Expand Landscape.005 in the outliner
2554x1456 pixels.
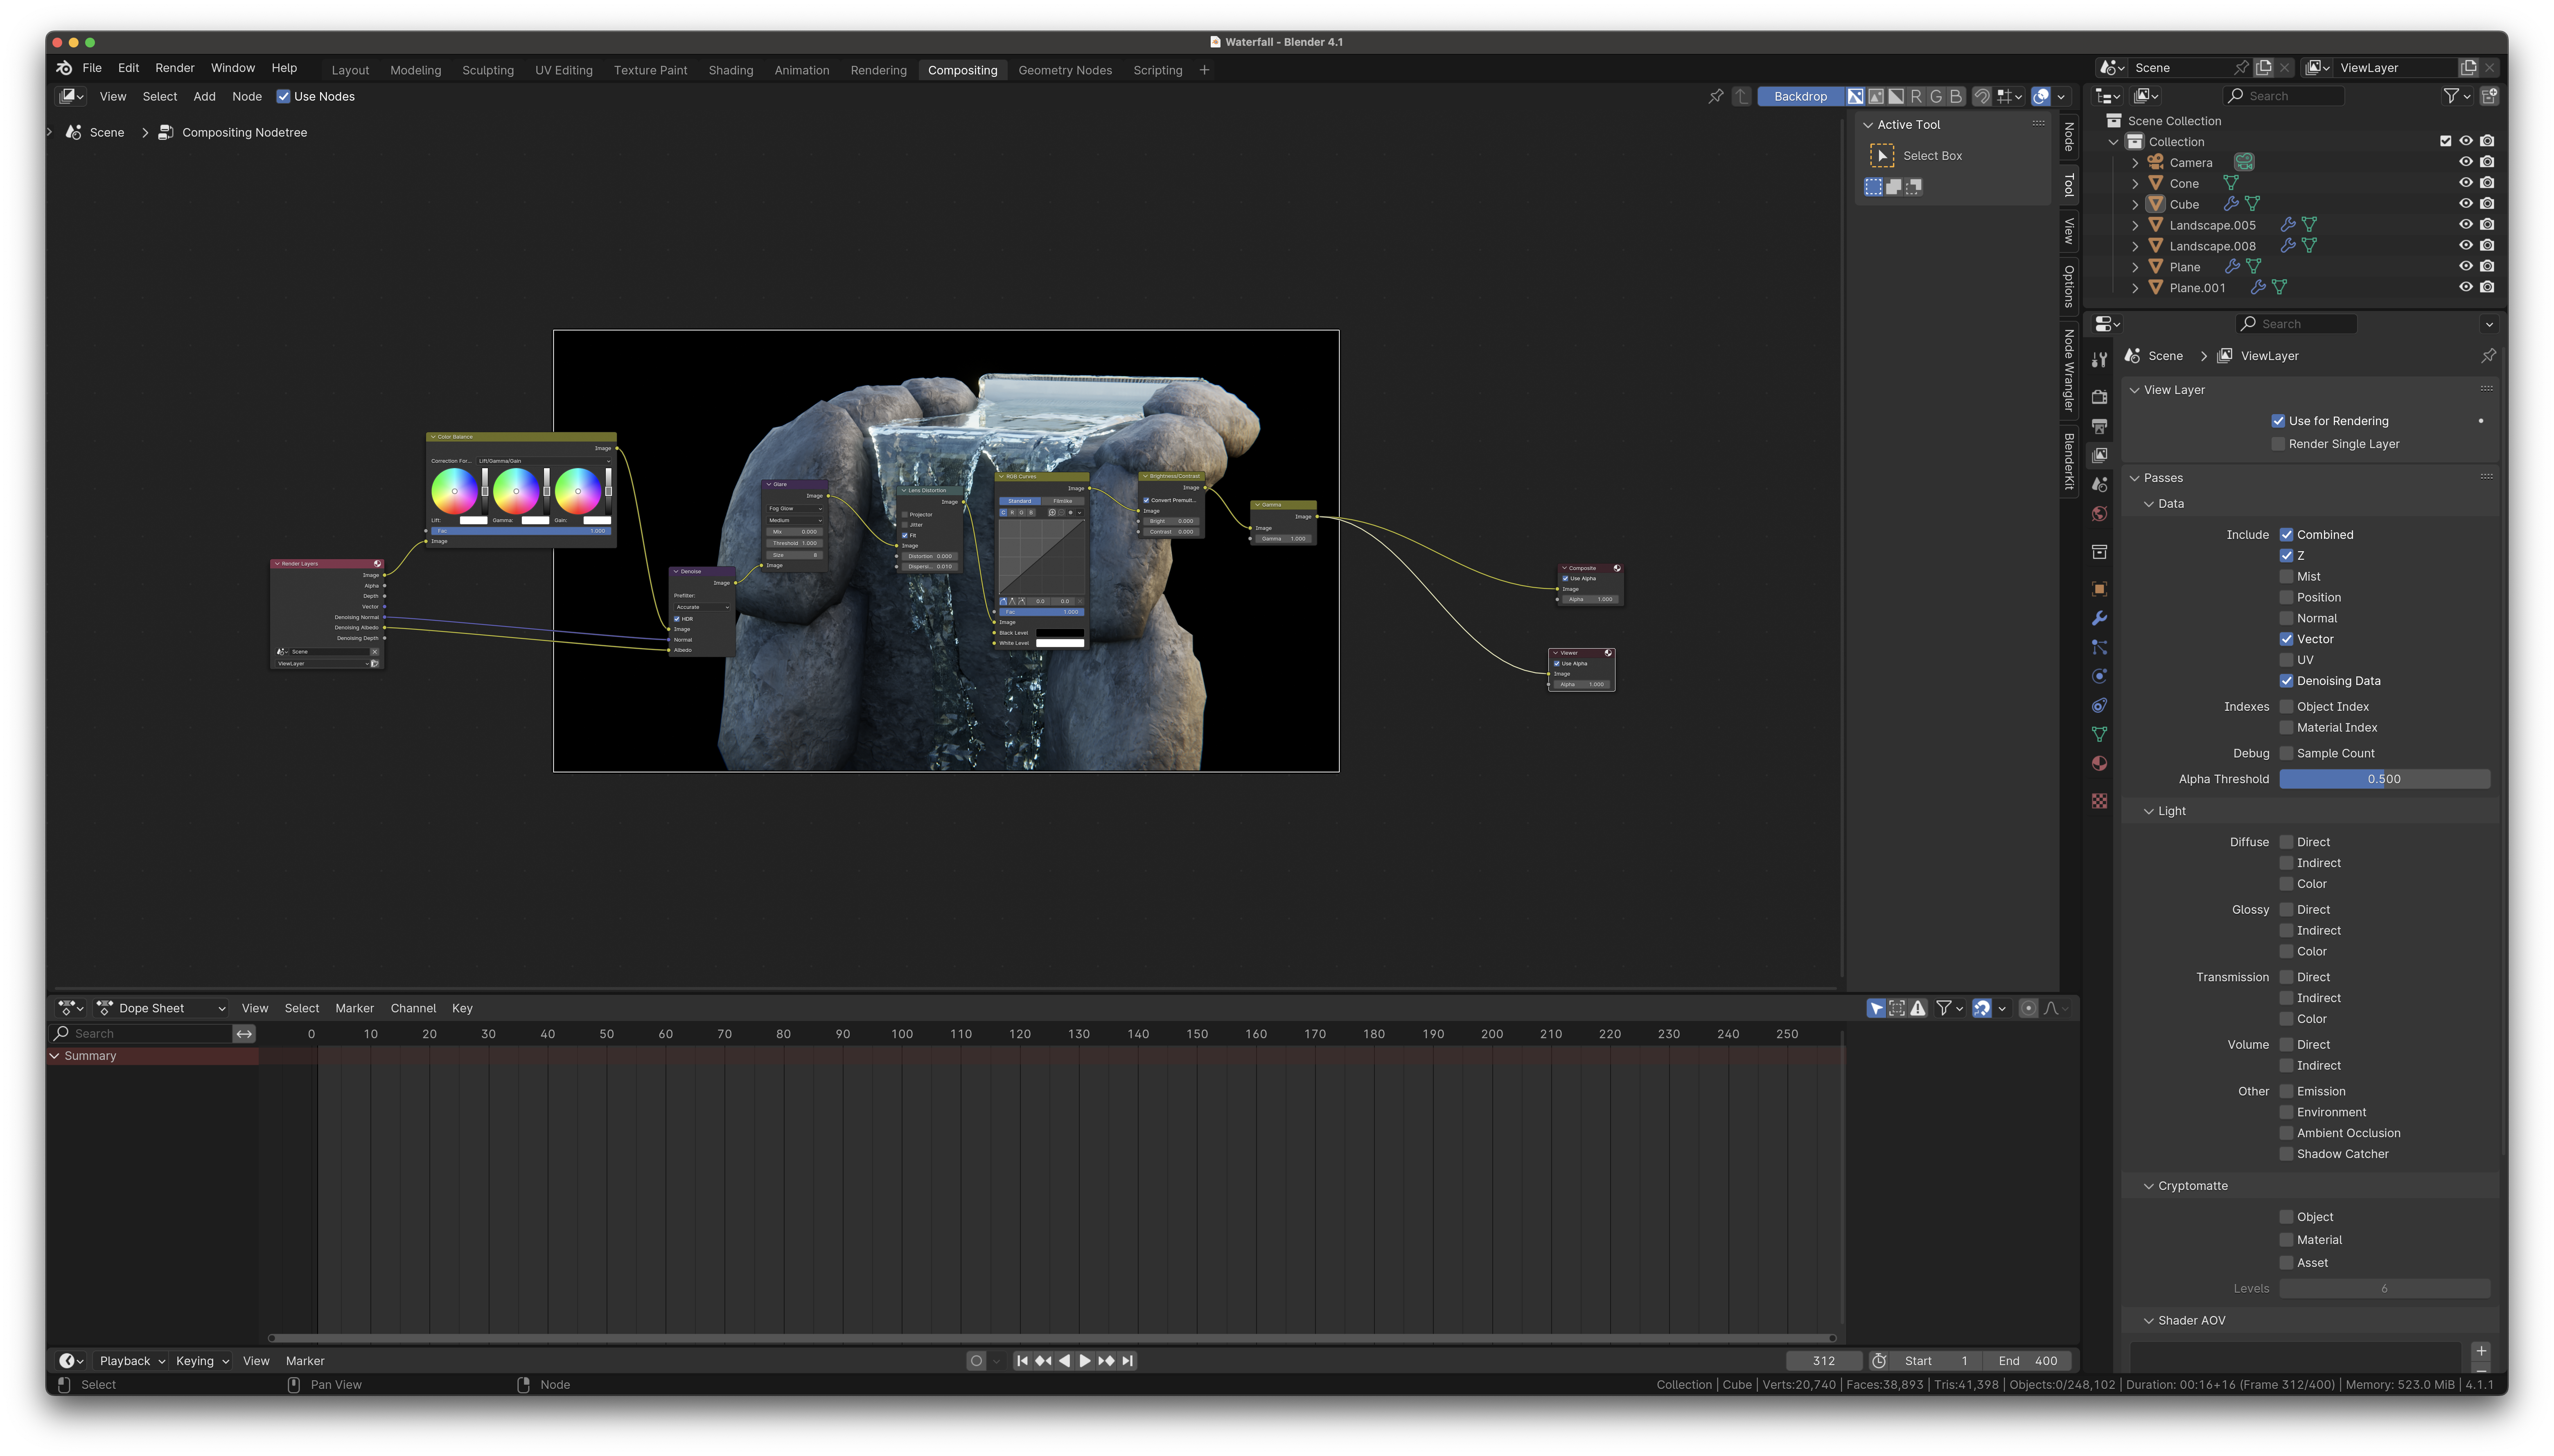2135,225
